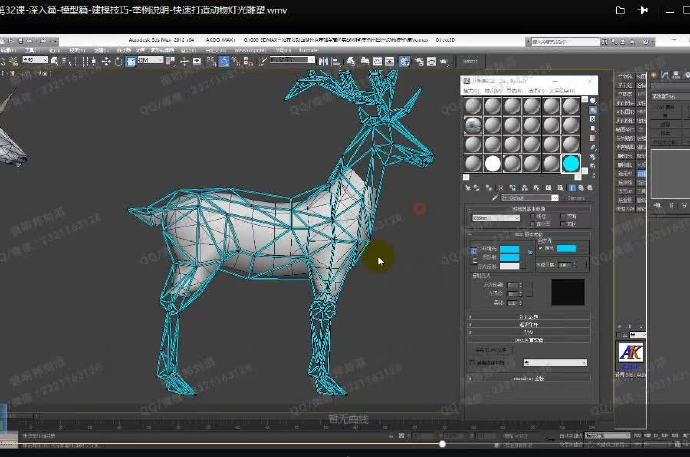
Task: Click the video progress slider handle
Action: coord(442,444)
